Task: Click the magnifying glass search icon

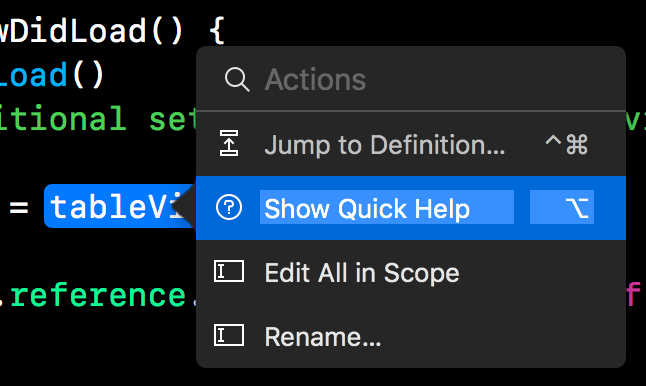Action: 237,79
